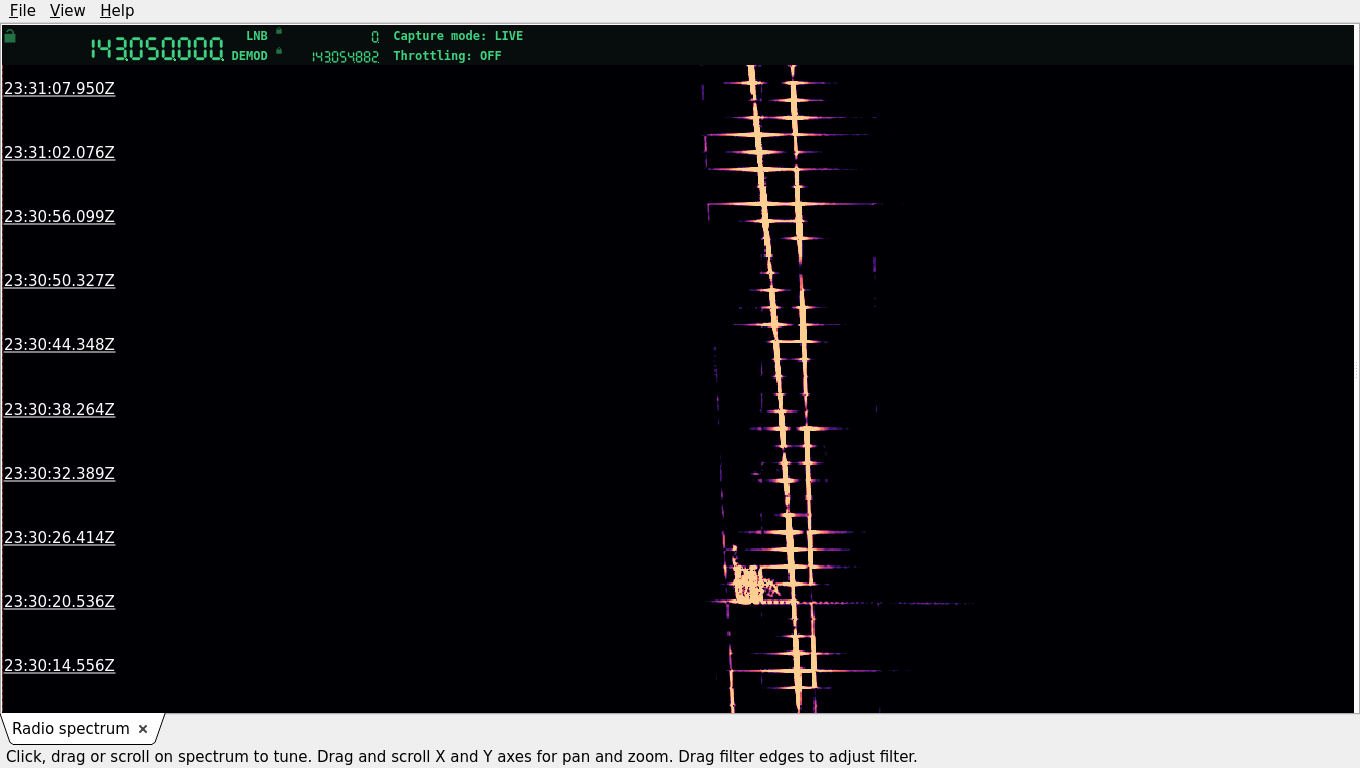Screen dimensions: 1360x768
Task: Click the Capture mode: LIVE label
Action: [458, 36]
